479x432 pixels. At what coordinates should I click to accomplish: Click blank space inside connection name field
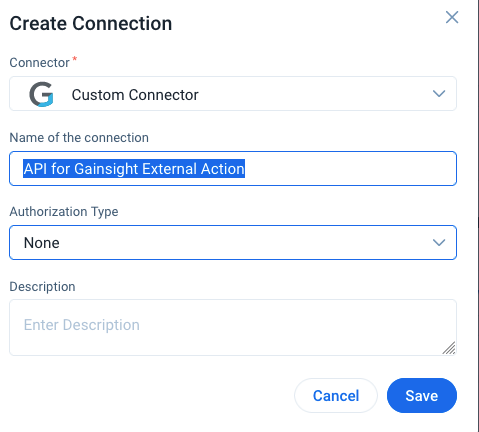[350, 169]
